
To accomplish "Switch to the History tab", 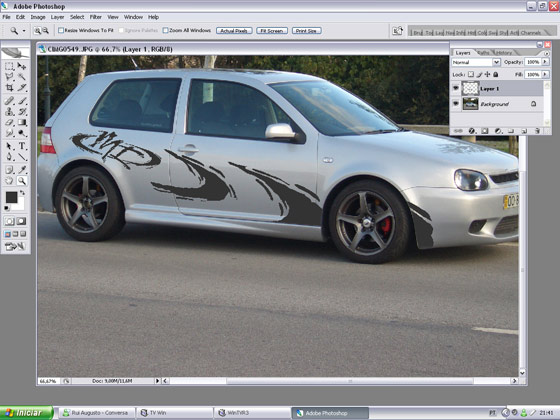I will [x=504, y=52].
